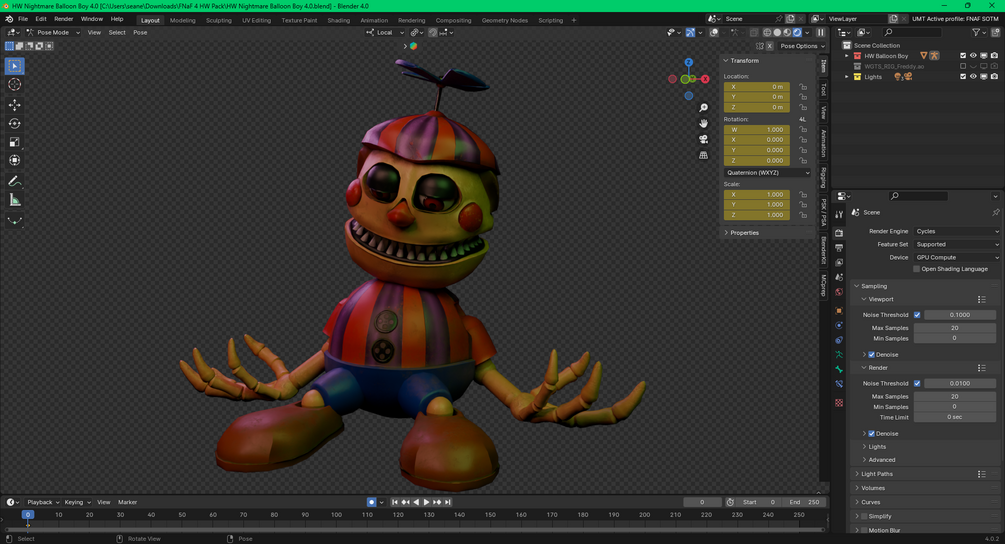Click the pan view hand gizmo

704,123
